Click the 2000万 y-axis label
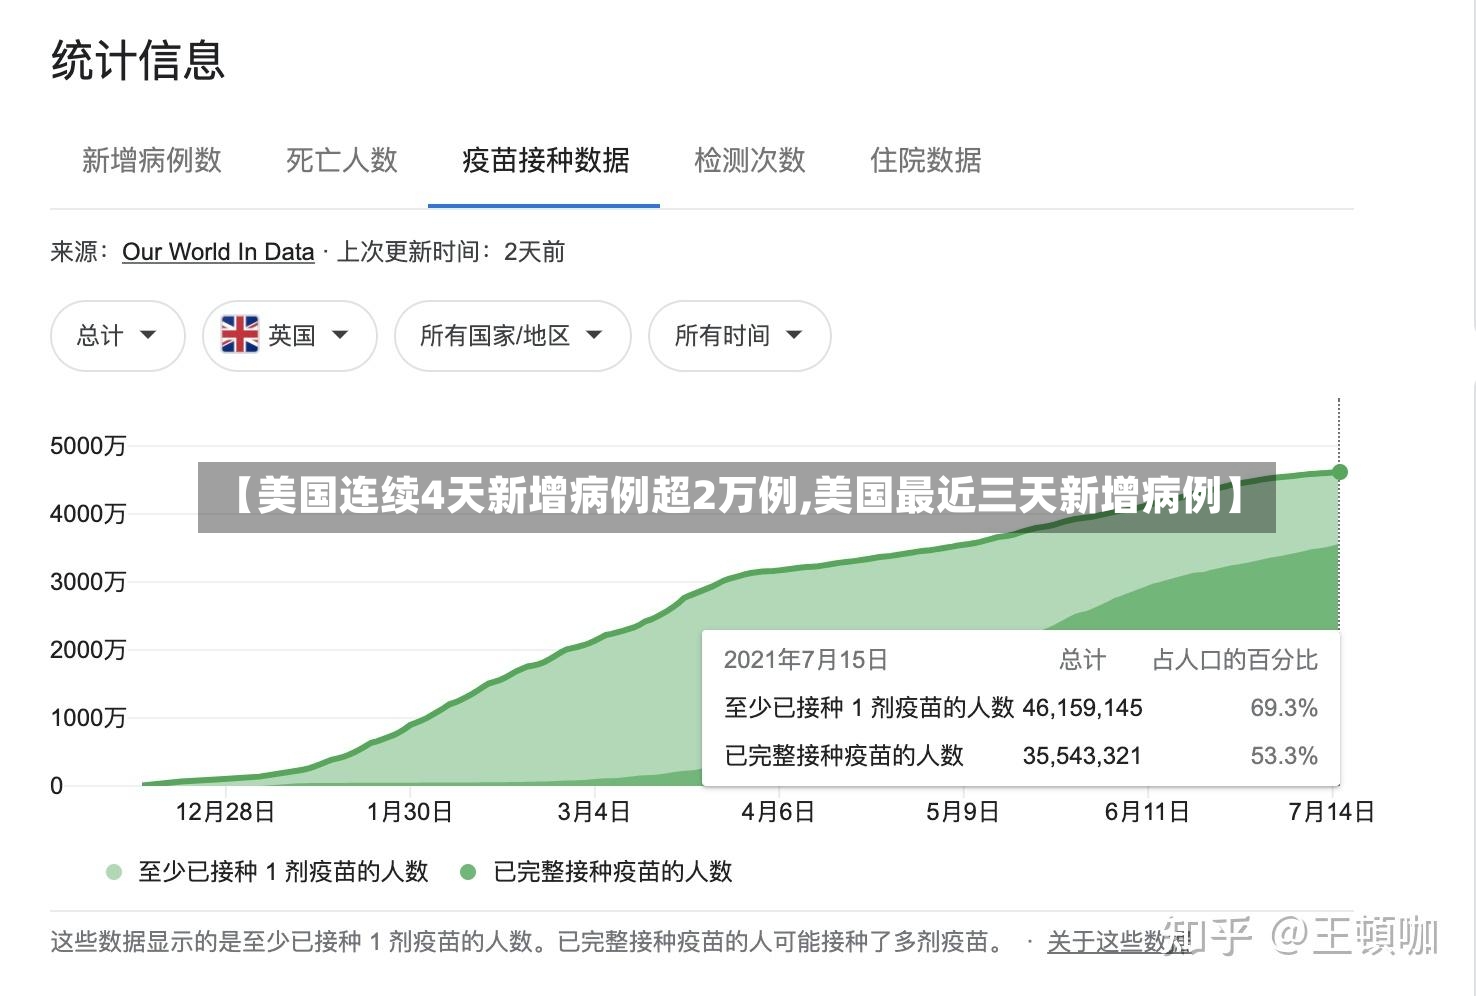The image size is (1476, 996). point(88,650)
